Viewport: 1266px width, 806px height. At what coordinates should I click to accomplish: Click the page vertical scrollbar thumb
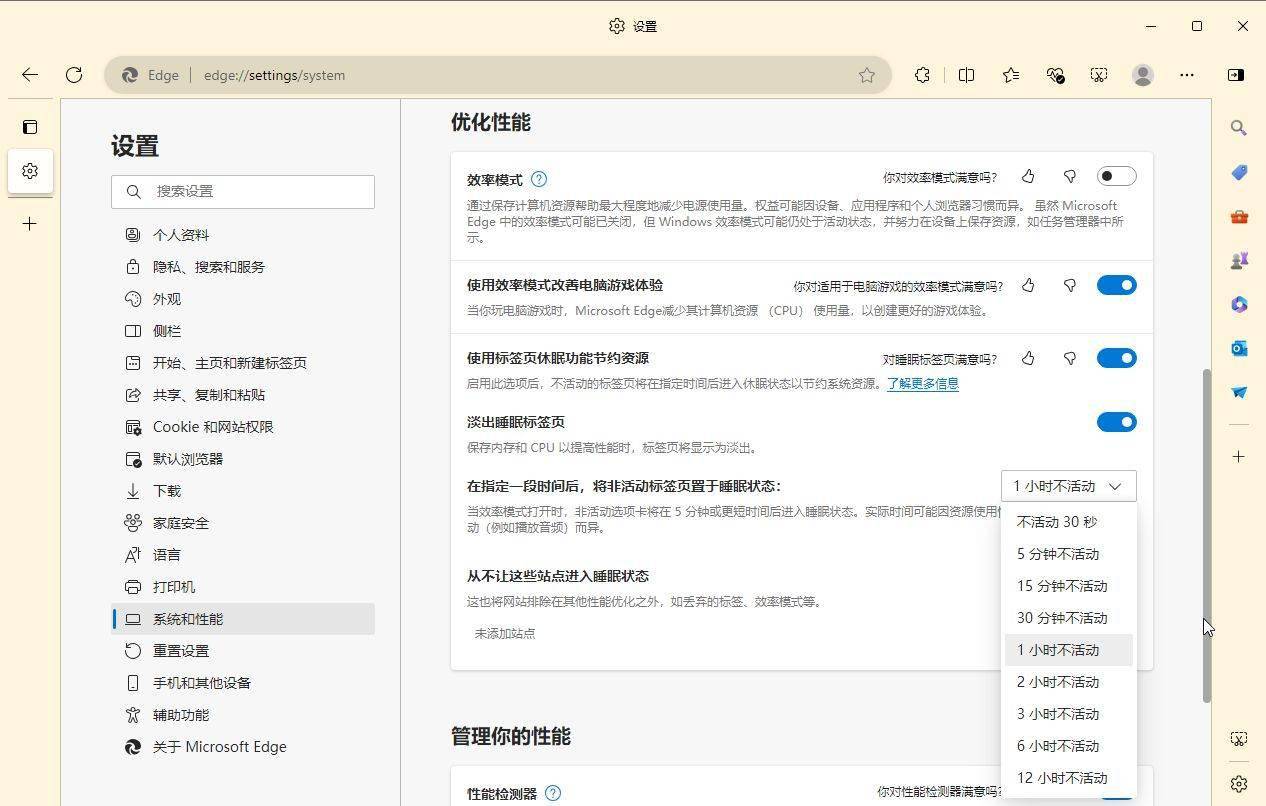1206,535
